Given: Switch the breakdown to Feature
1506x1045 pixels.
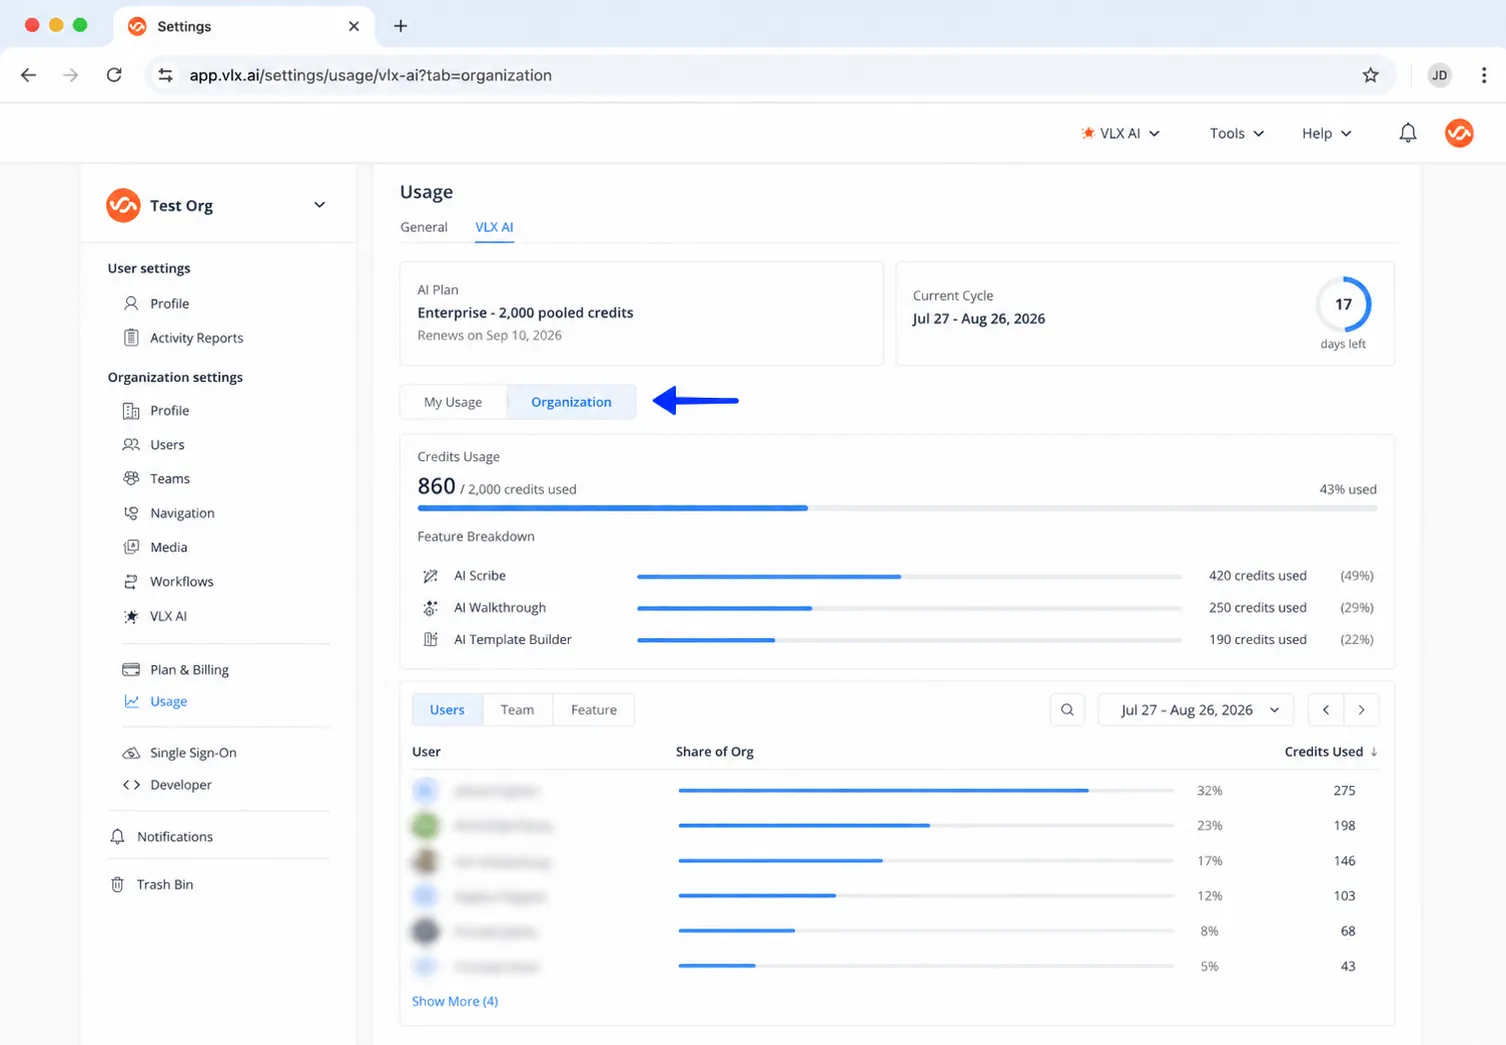Looking at the screenshot, I should click(x=594, y=710).
